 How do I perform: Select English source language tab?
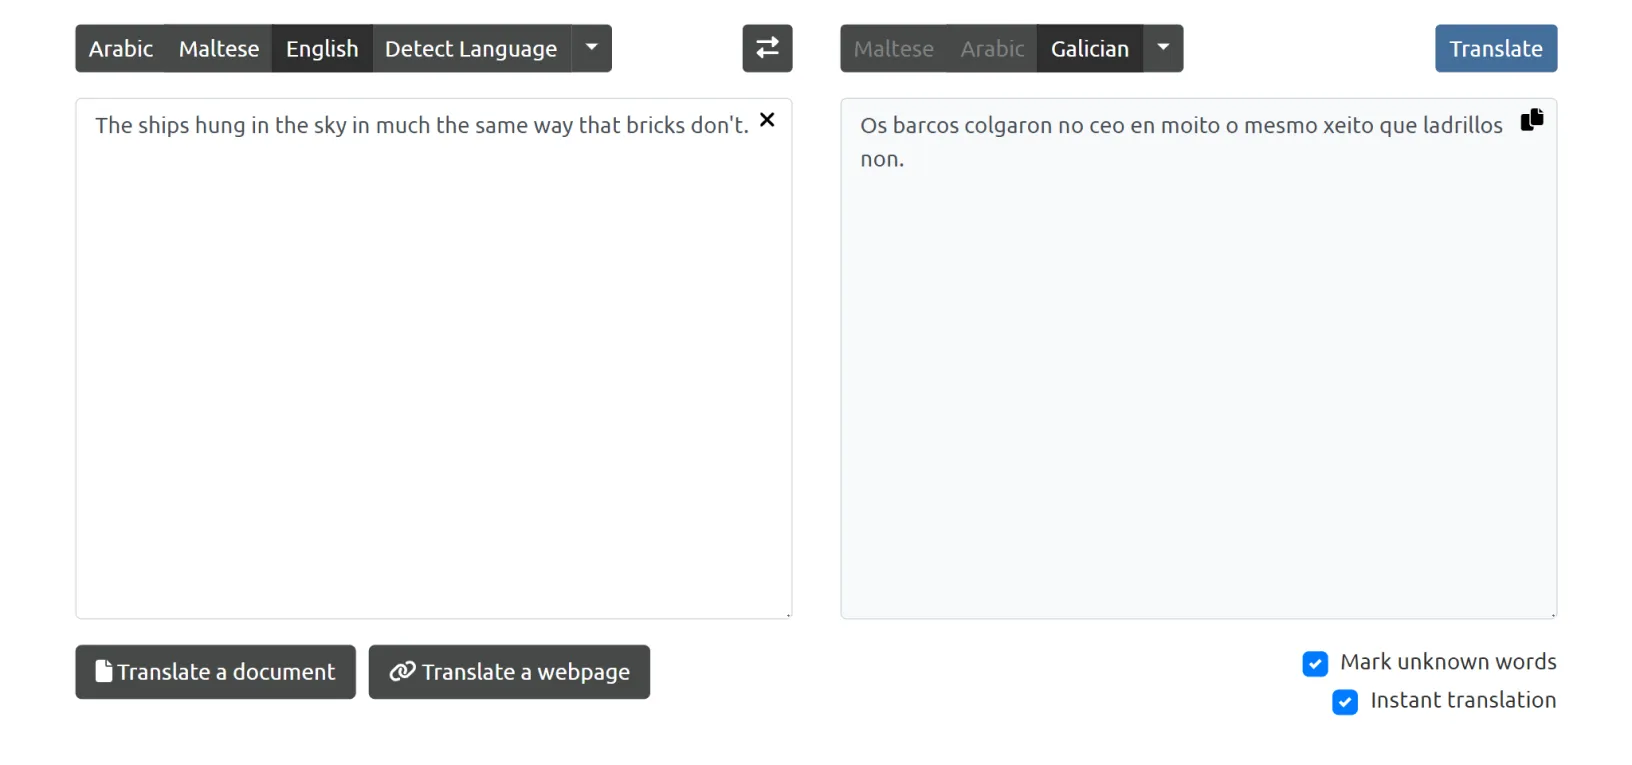tap(322, 48)
